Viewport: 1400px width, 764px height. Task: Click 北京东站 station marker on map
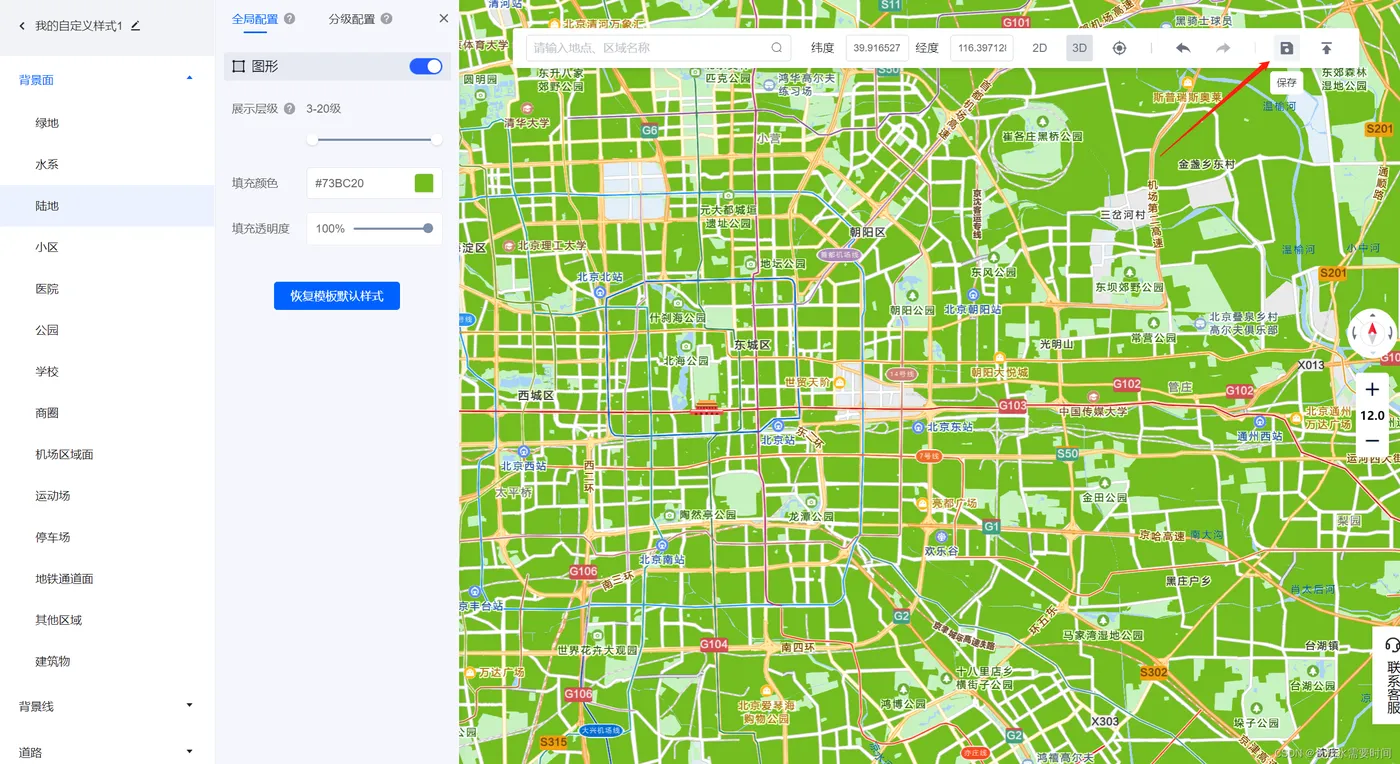[917, 427]
